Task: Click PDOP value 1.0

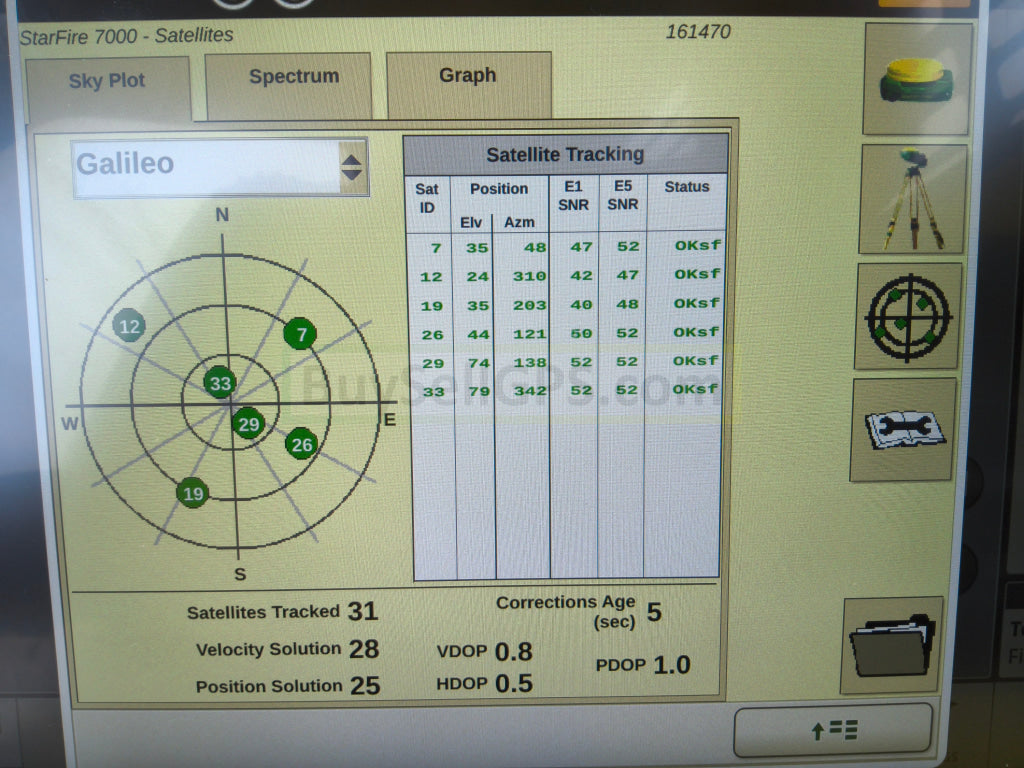Action: click(x=672, y=665)
